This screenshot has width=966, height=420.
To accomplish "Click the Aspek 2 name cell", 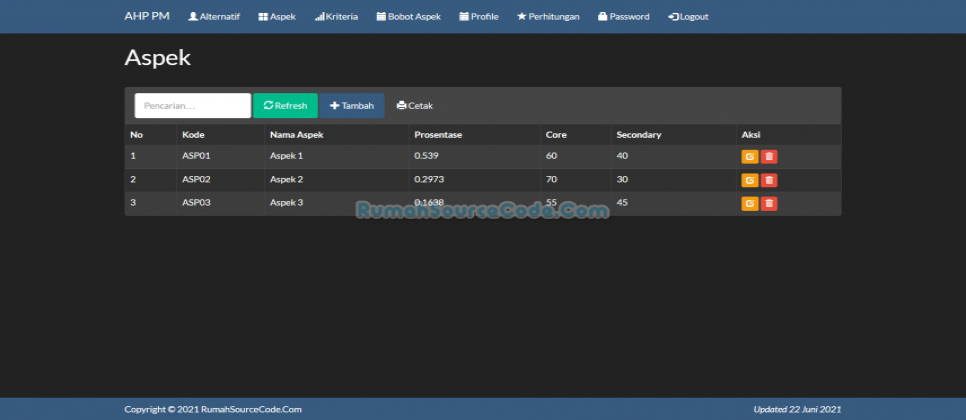I will tap(286, 179).
